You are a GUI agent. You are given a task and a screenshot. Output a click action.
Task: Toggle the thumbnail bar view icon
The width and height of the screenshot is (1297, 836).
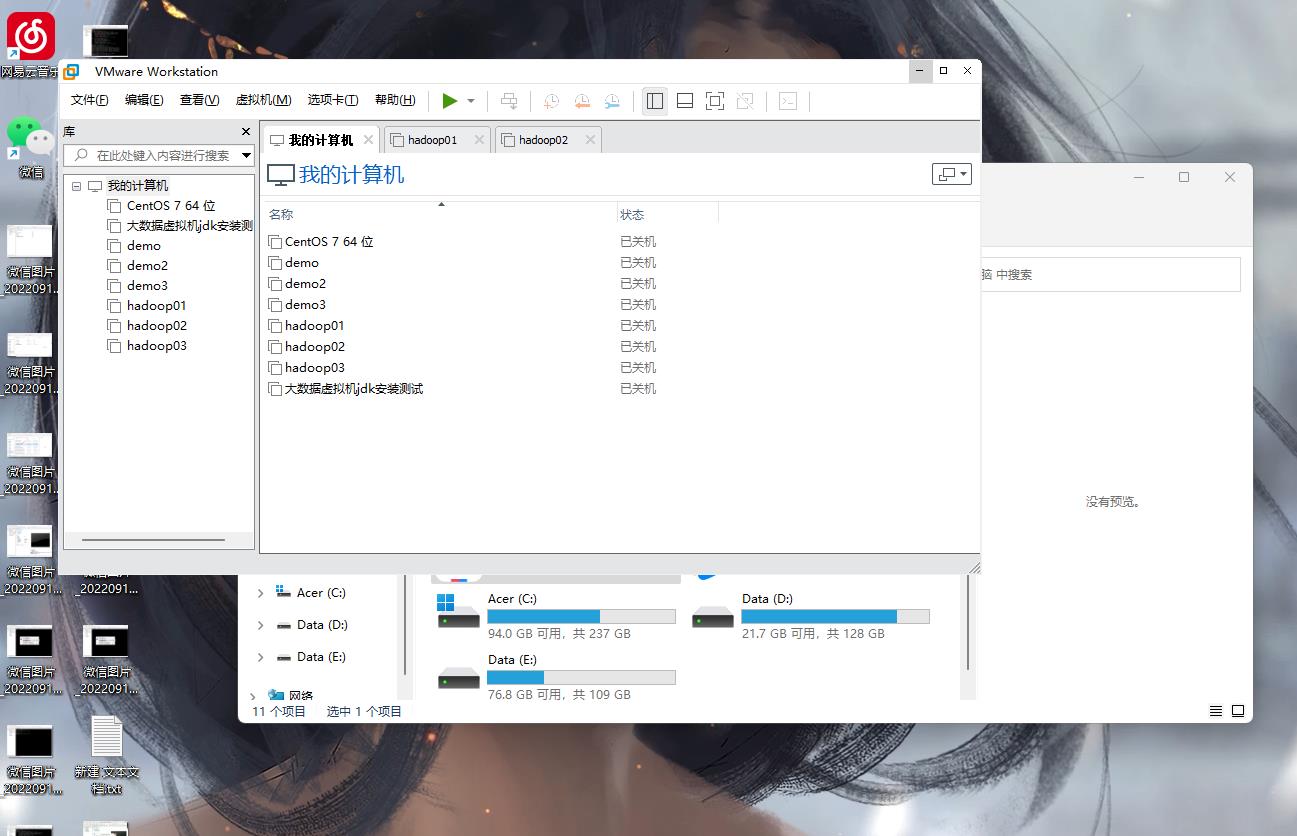(x=685, y=100)
